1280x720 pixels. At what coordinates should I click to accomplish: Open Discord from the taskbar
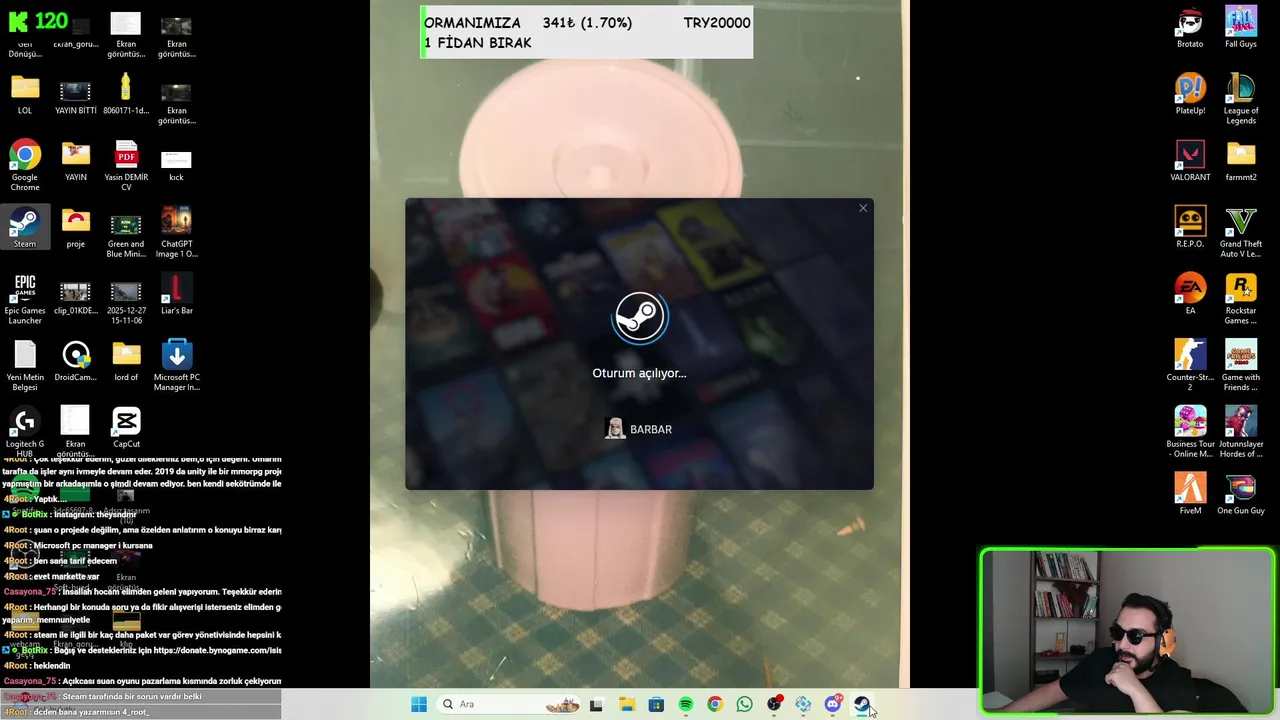point(832,705)
